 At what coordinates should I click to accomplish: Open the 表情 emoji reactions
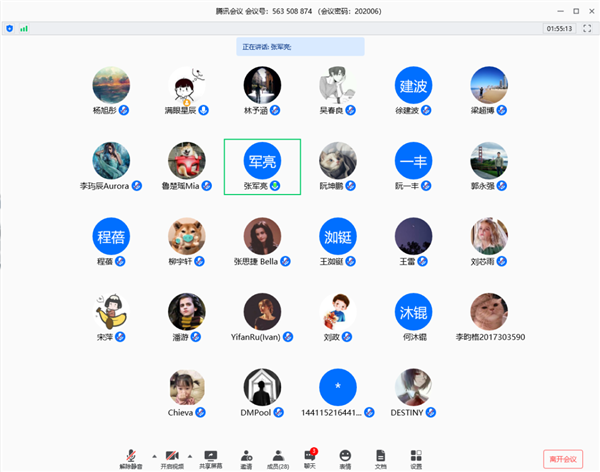click(x=345, y=457)
